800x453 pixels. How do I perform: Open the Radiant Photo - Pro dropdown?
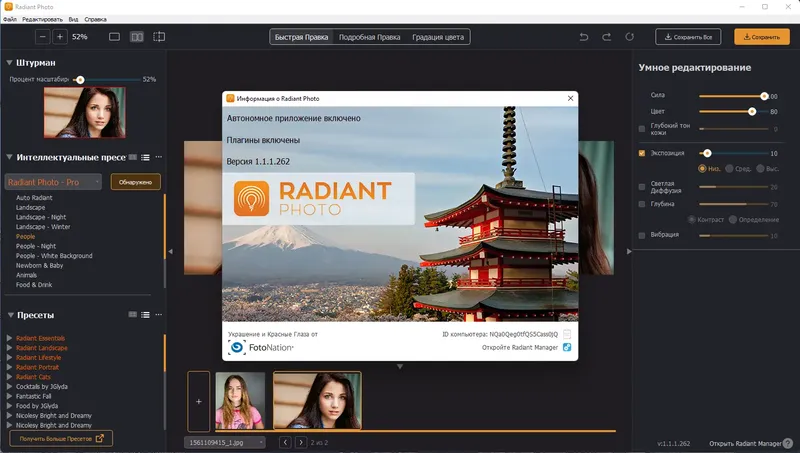click(54, 182)
